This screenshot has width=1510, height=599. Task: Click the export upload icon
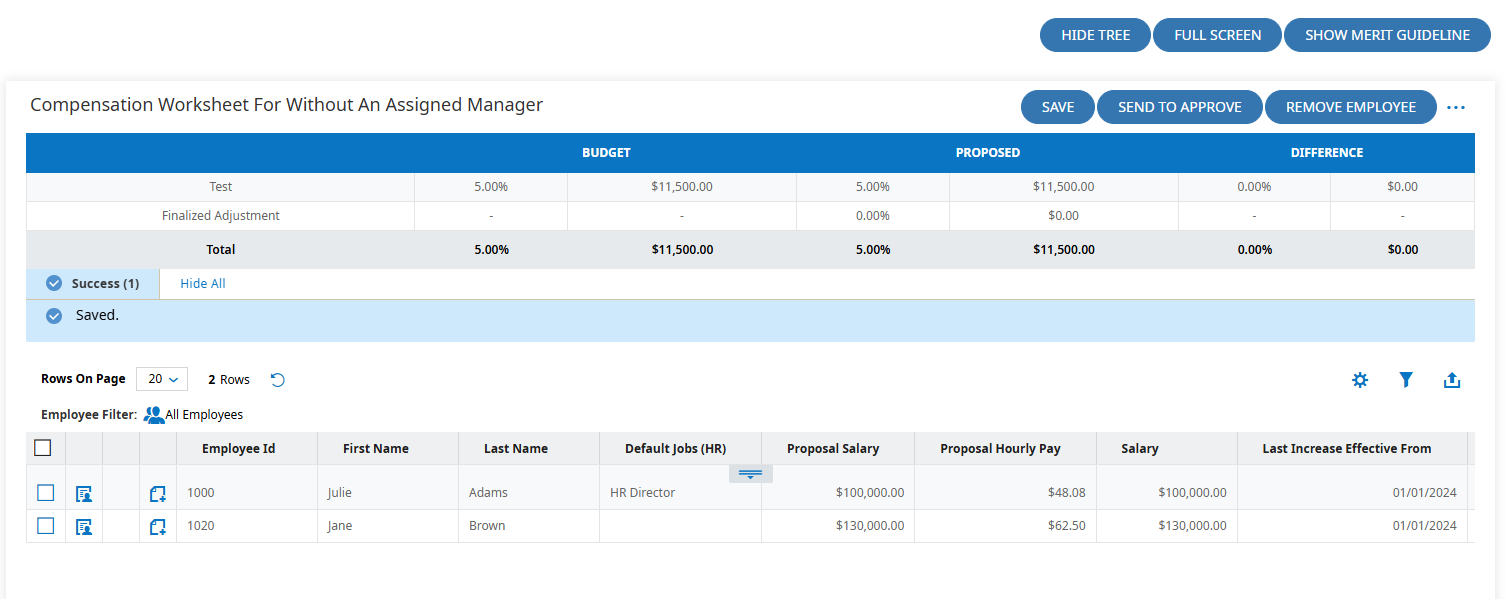coord(1452,380)
